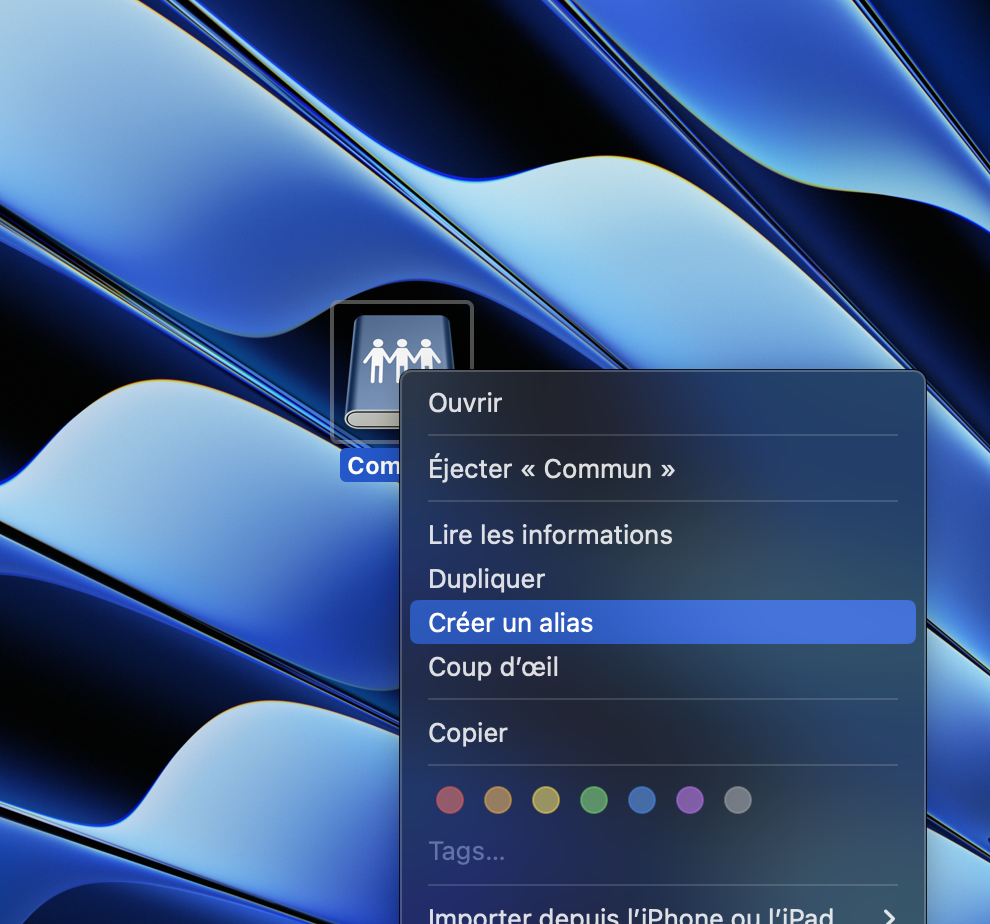Choose Dupliquer in the context menu
The width and height of the screenshot is (990, 924).
pos(662,579)
